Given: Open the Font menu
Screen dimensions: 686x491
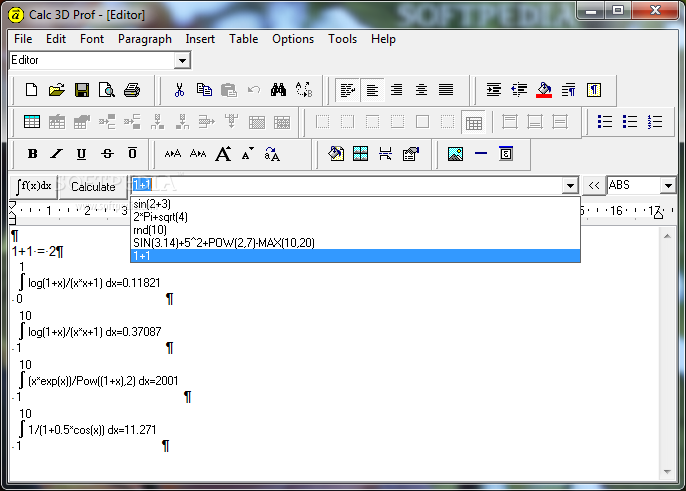Looking at the screenshot, I should 92,39.
